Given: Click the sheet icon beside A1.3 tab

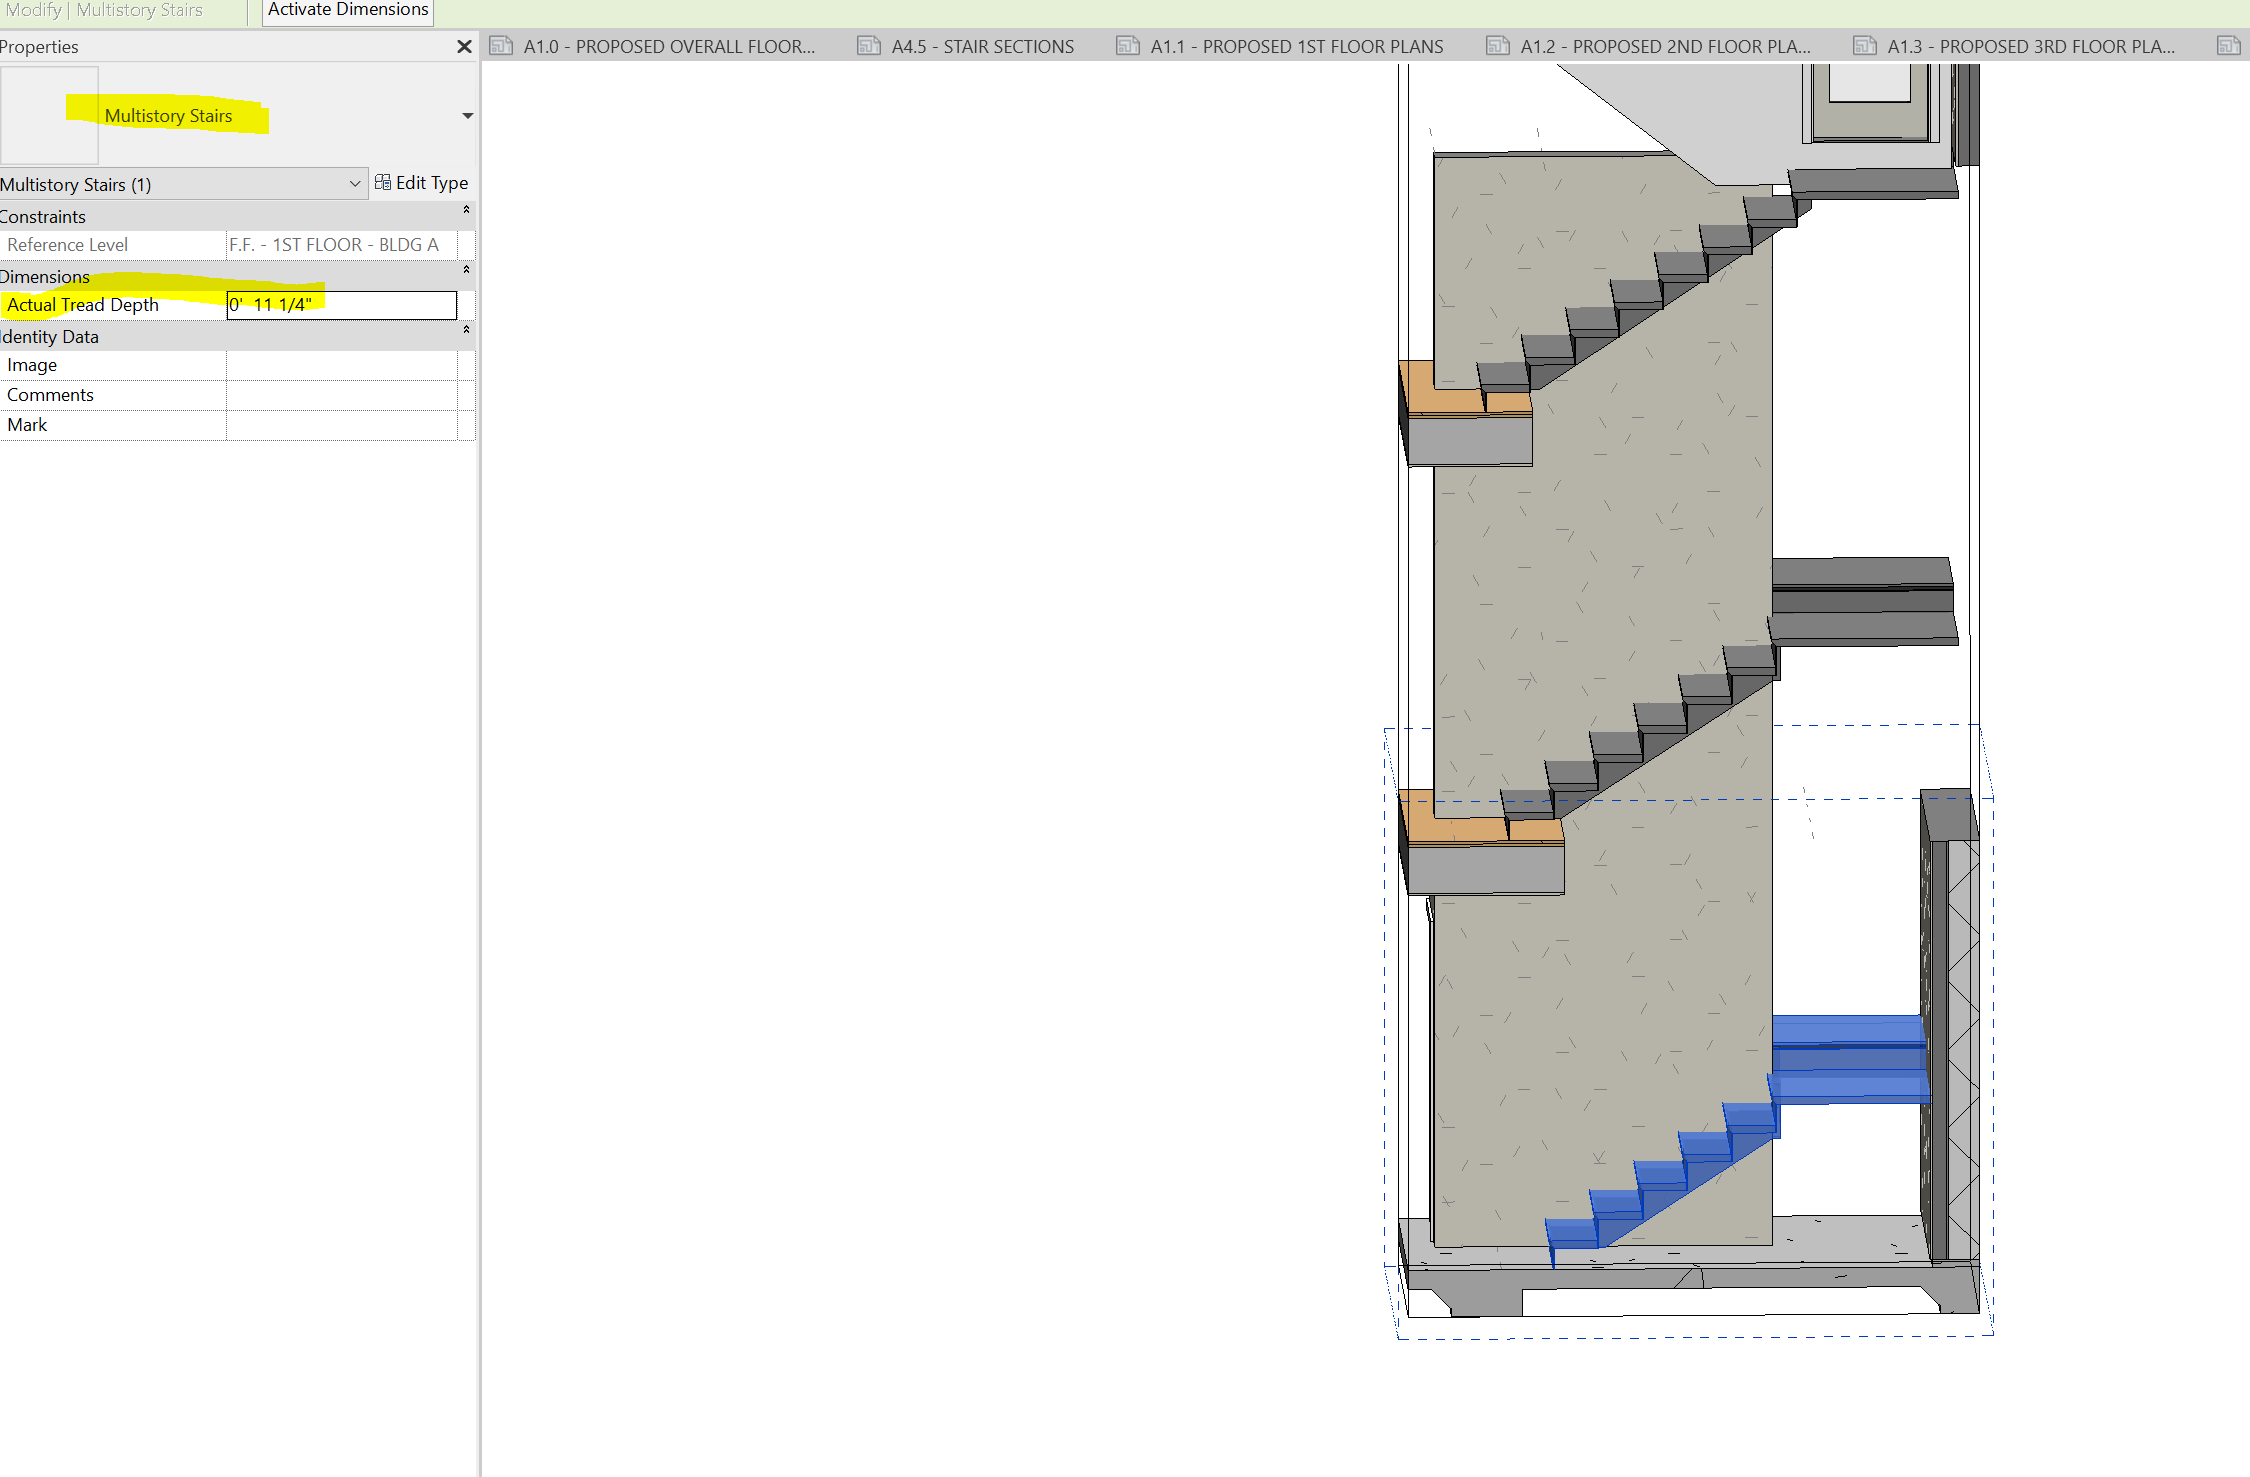Looking at the screenshot, I should [x=1864, y=46].
